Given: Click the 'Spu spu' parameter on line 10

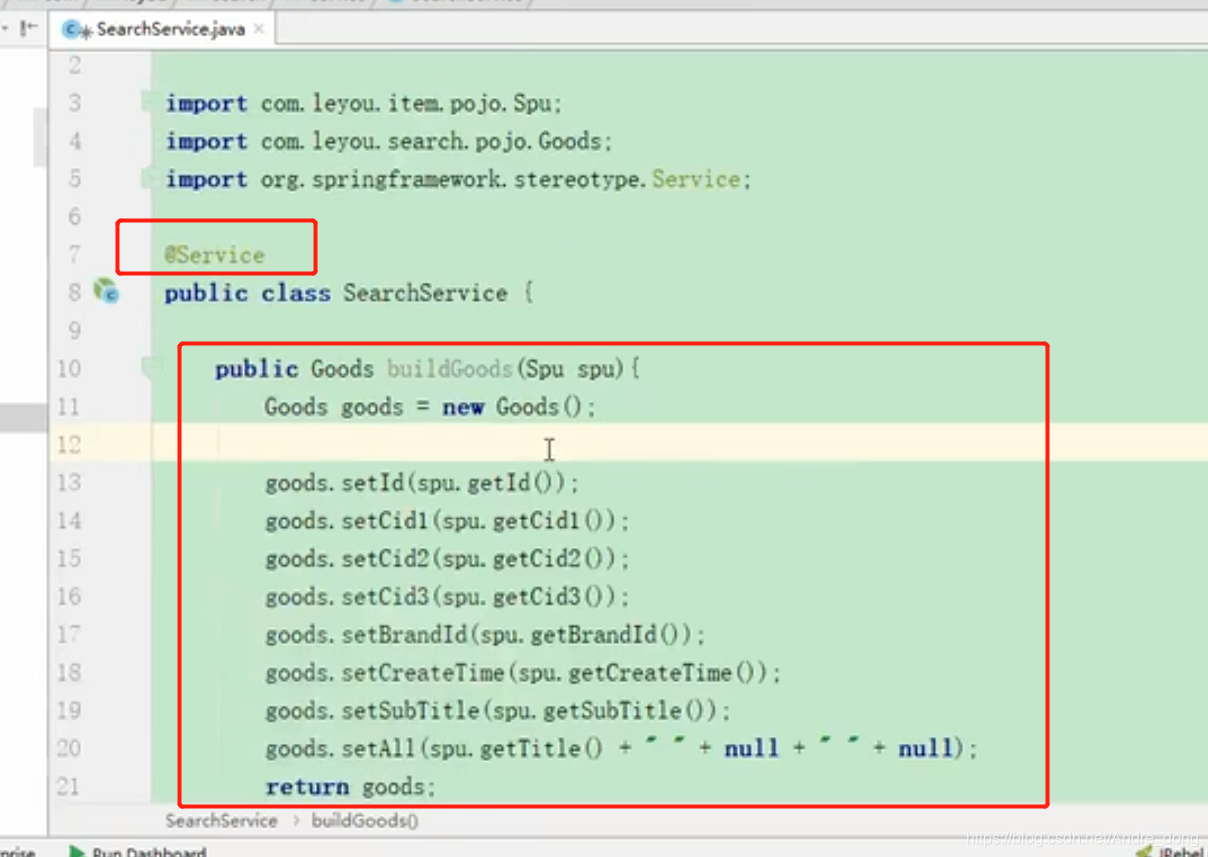Looking at the screenshot, I should pos(571,369).
